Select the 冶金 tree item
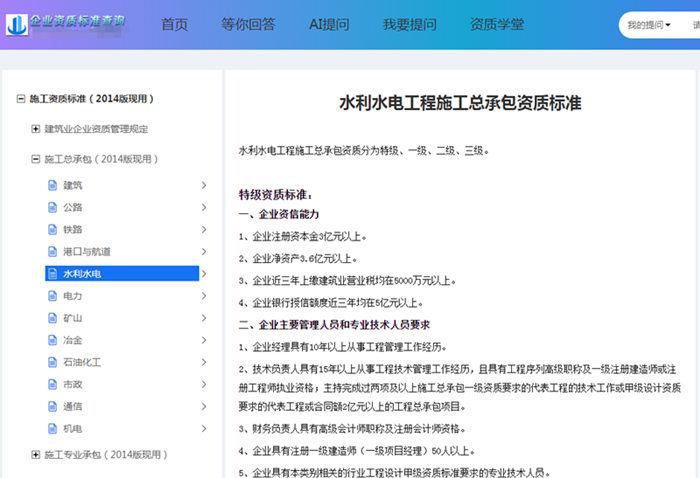 pos(73,340)
